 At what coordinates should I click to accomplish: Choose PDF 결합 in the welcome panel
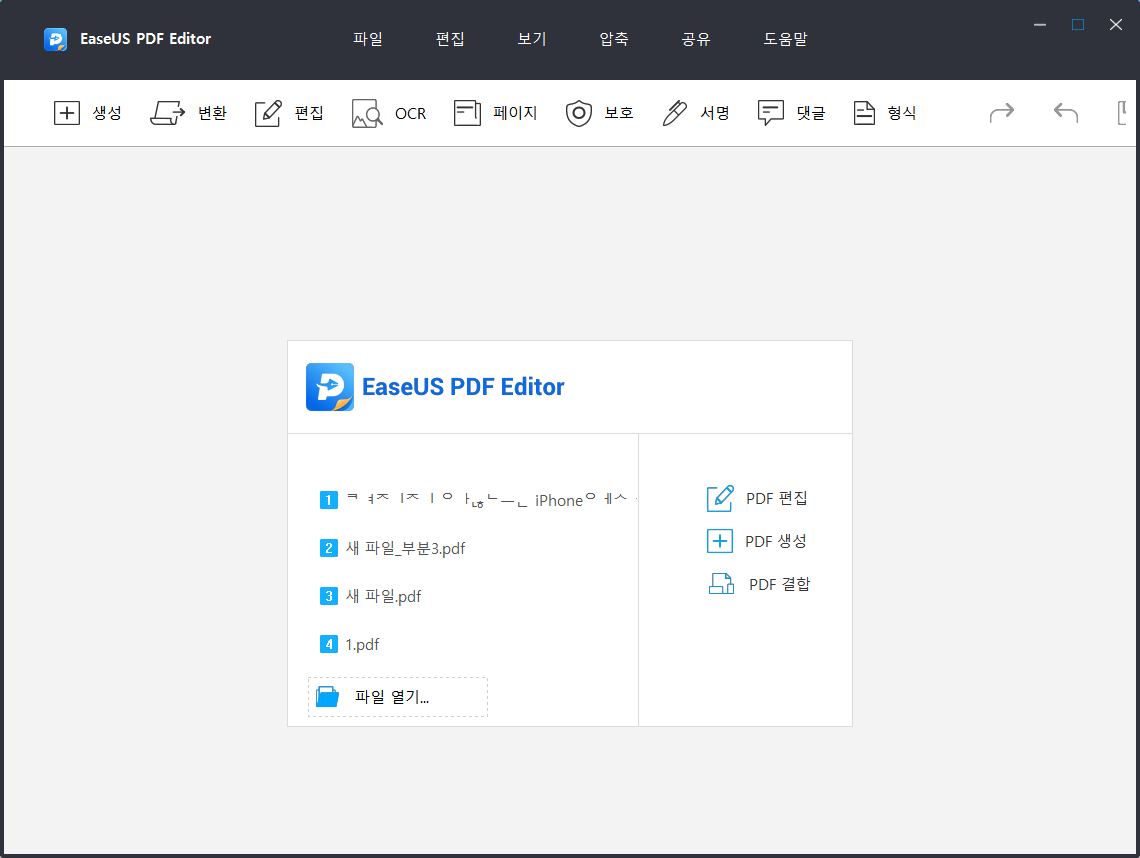click(759, 585)
